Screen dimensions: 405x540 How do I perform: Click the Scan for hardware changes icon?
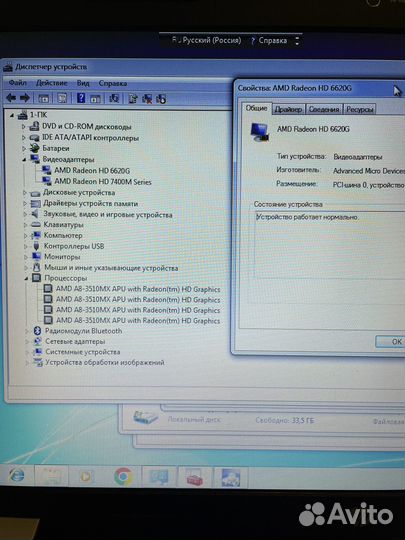click(114, 98)
